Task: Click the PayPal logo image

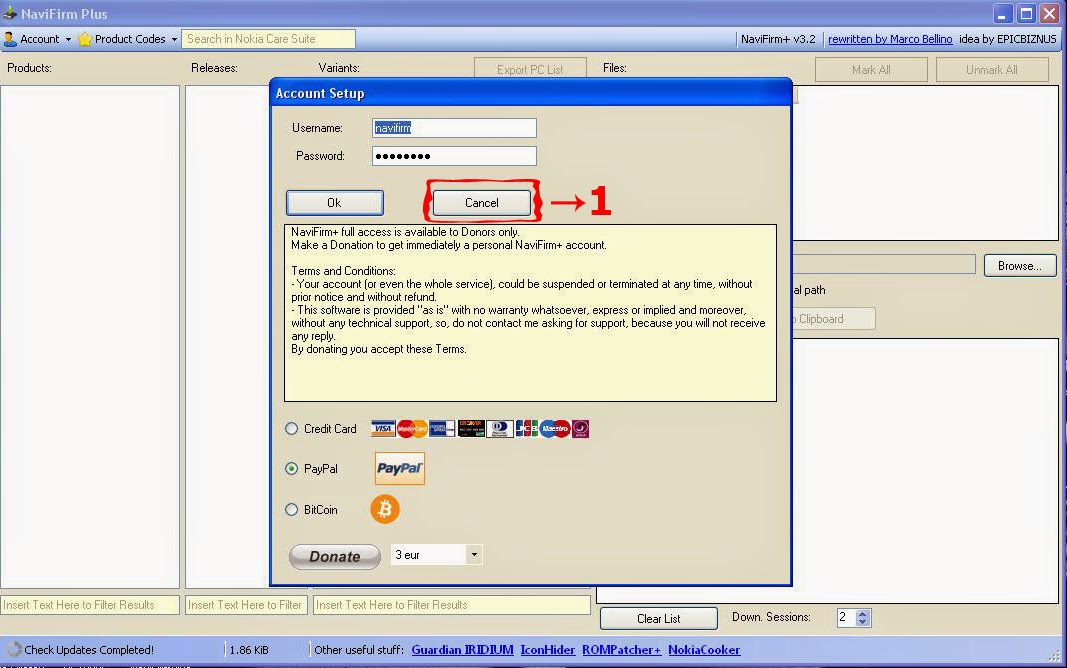Action: (399, 469)
